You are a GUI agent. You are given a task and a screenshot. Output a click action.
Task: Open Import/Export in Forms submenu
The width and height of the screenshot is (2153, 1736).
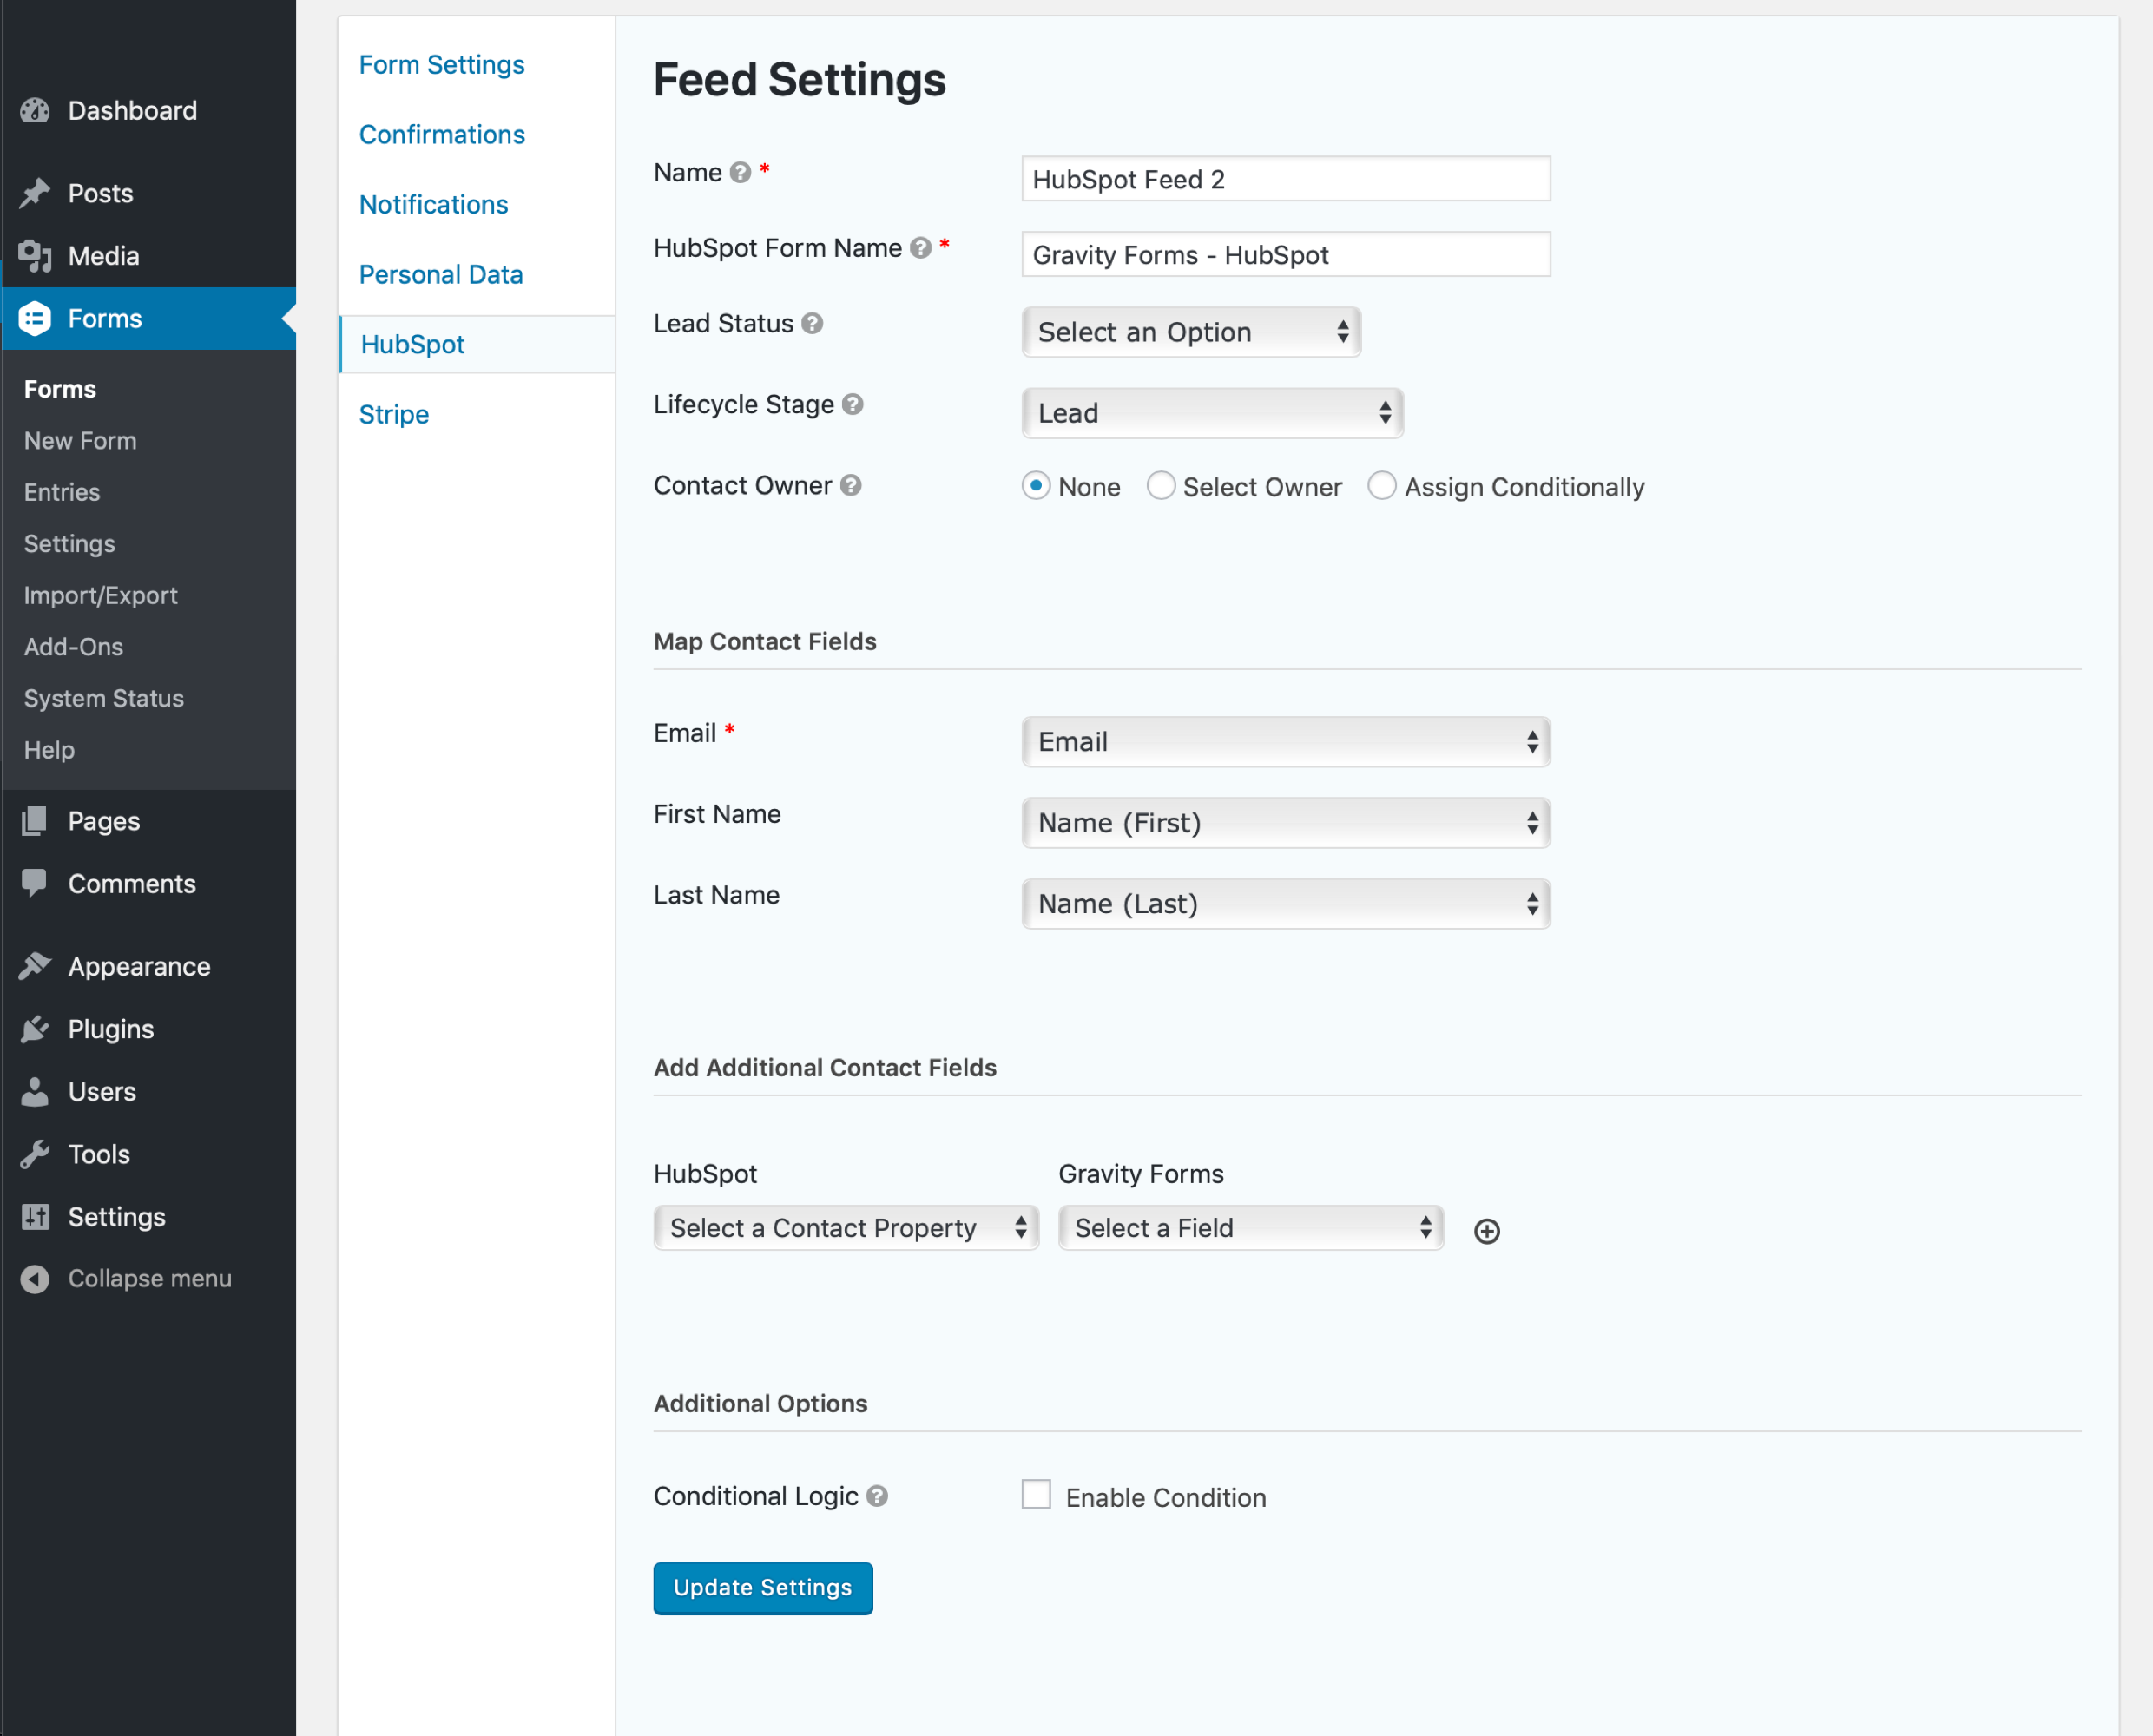point(100,596)
